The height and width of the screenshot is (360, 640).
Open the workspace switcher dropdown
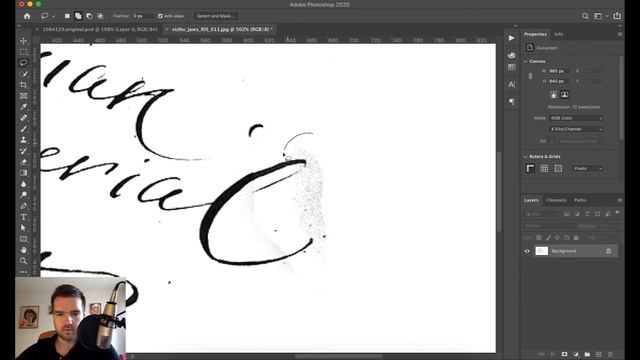600,16
